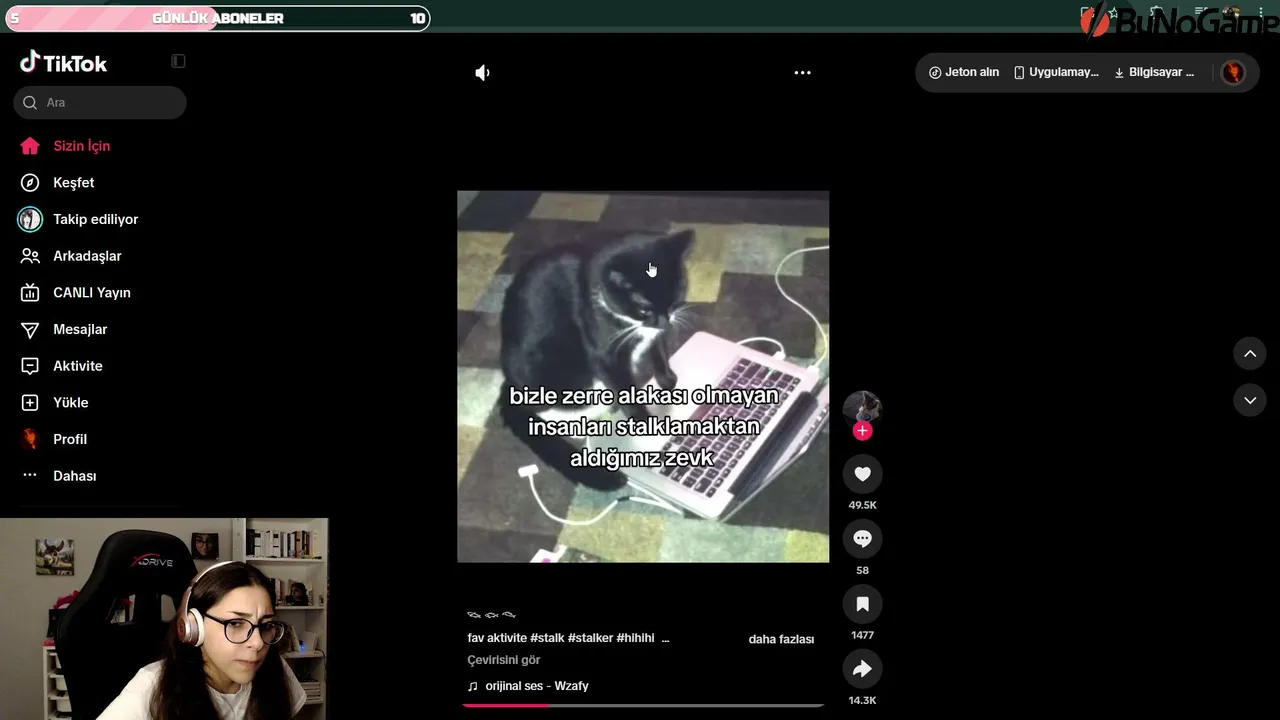Share the video with arrow icon
The height and width of the screenshot is (720, 1280).
[862, 669]
